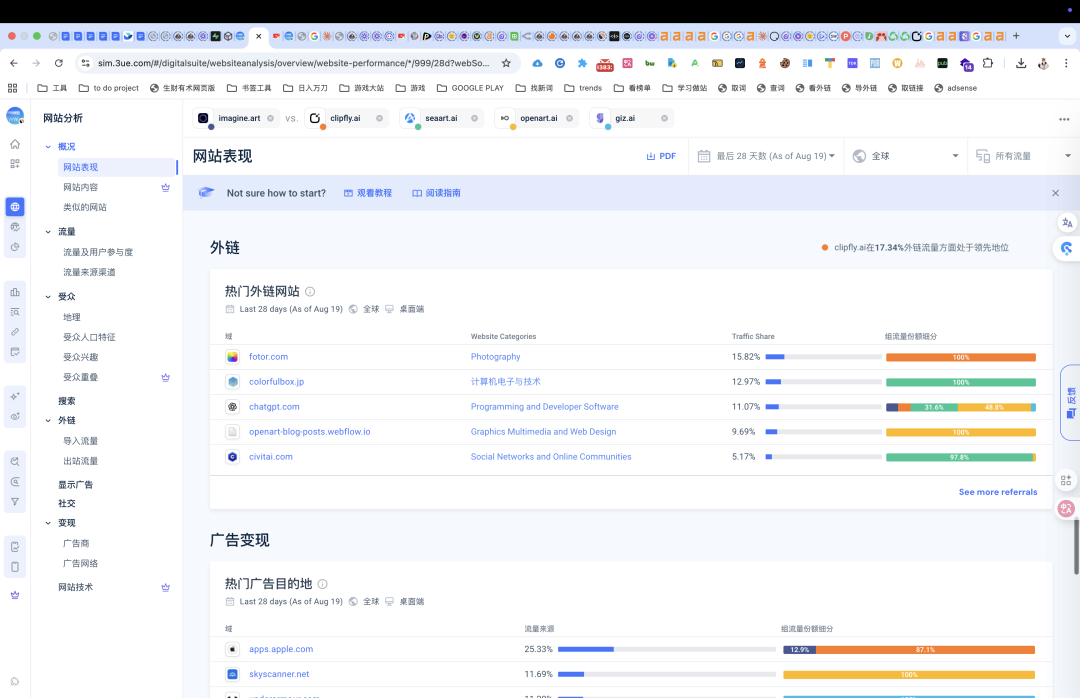Open the bar chart icon in left rail
The image size is (1080, 698).
click(14, 292)
